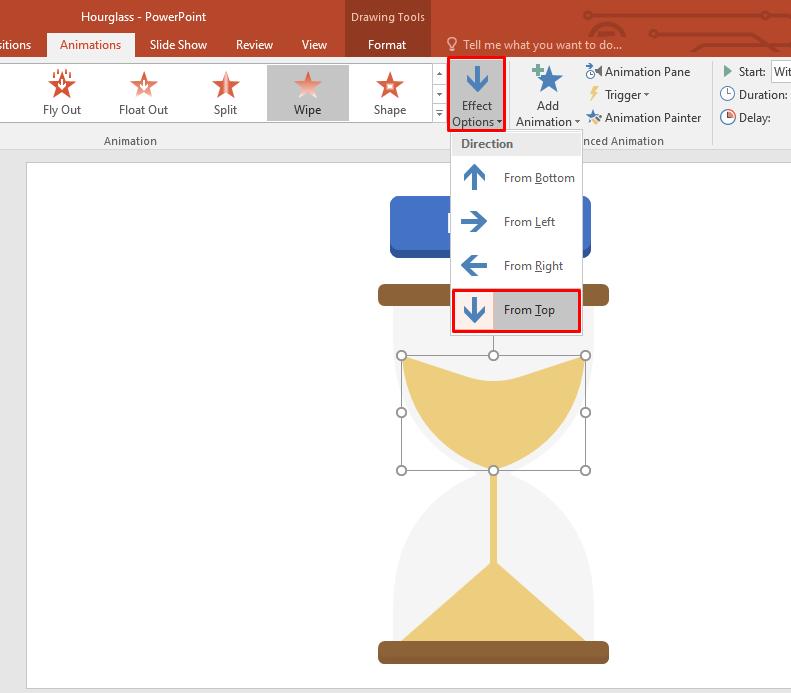The height and width of the screenshot is (693, 791).
Task: Click the blue From Left arrow icon
Action: point(474,221)
